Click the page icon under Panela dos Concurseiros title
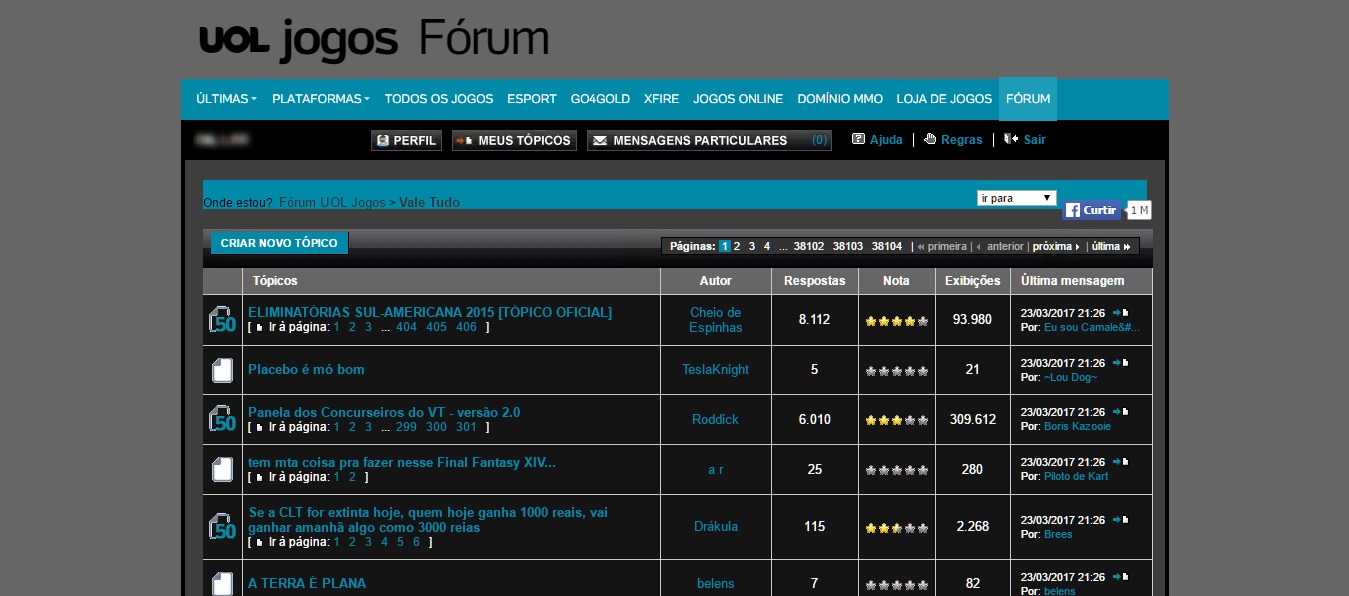This screenshot has height=596, width=1349. pos(260,427)
